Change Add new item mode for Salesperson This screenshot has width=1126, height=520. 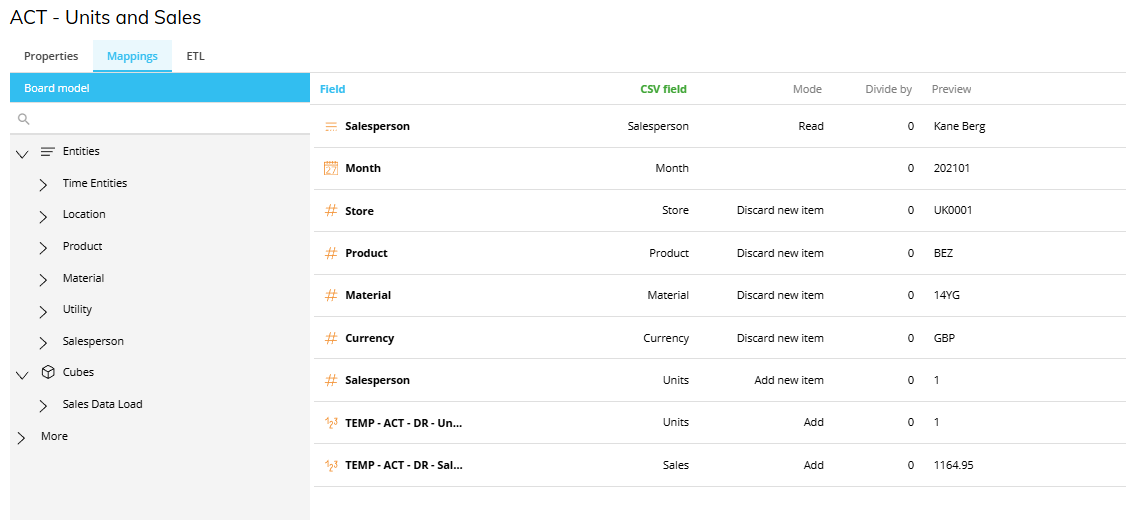(788, 380)
